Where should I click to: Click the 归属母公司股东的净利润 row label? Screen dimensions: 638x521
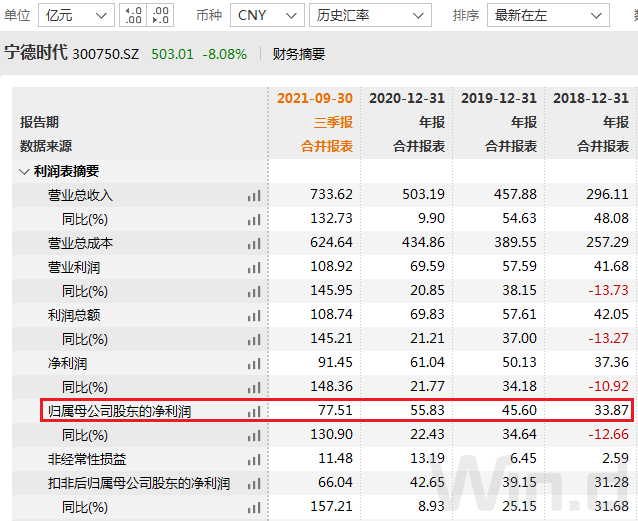[119, 412]
